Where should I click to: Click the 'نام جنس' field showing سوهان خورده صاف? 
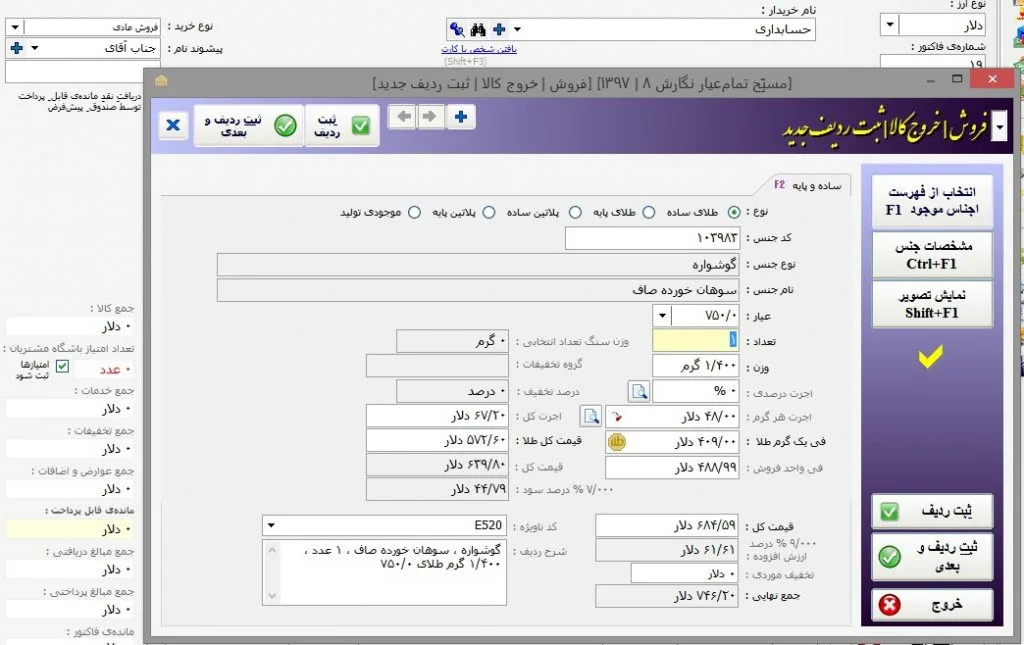pos(478,290)
